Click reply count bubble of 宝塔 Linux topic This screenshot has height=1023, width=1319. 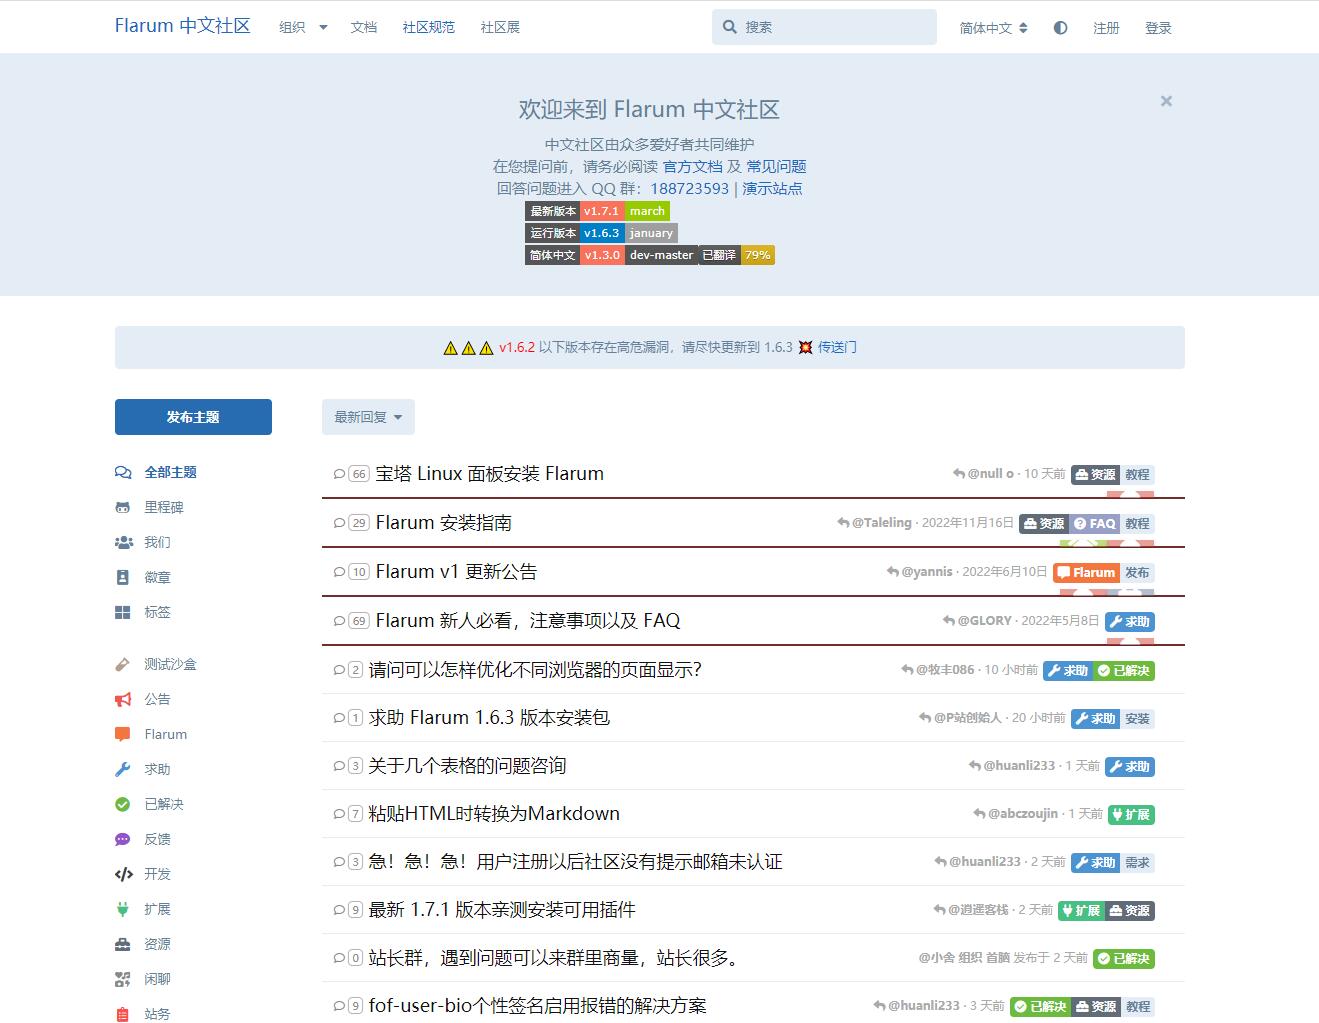pyautogui.click(x=352, y=474)
